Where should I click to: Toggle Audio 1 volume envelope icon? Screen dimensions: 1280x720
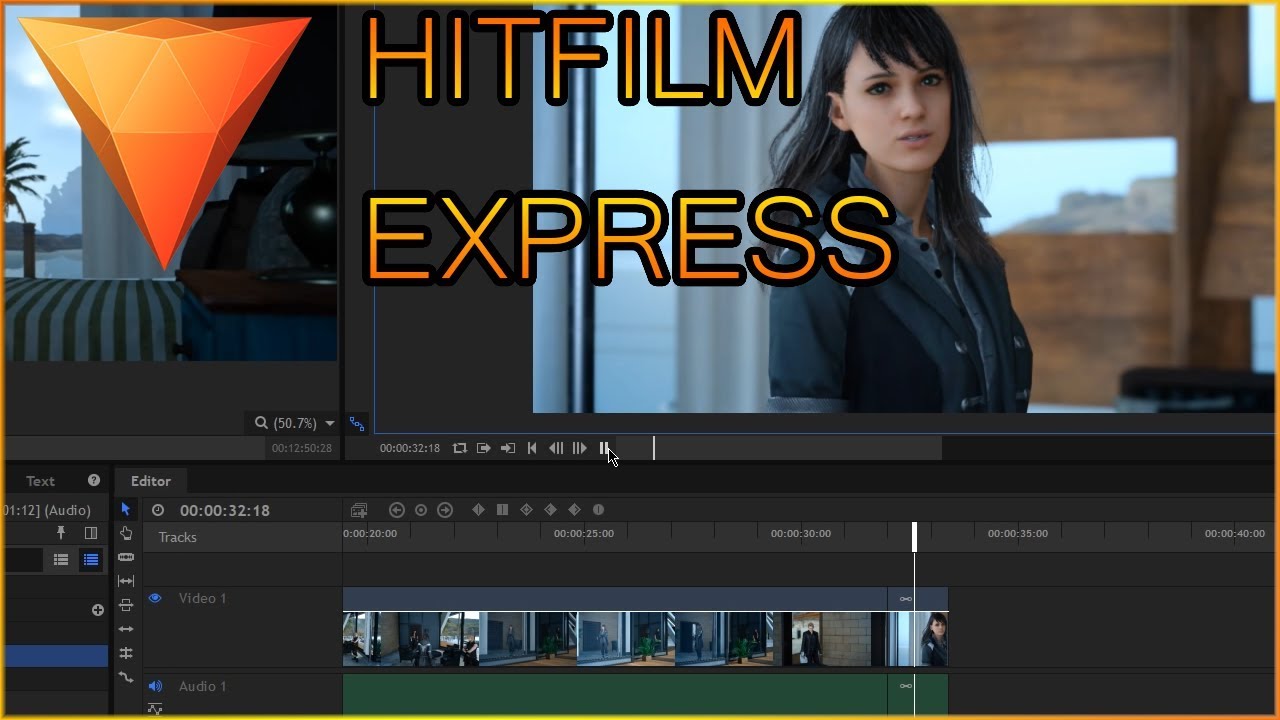pos(155,708)
